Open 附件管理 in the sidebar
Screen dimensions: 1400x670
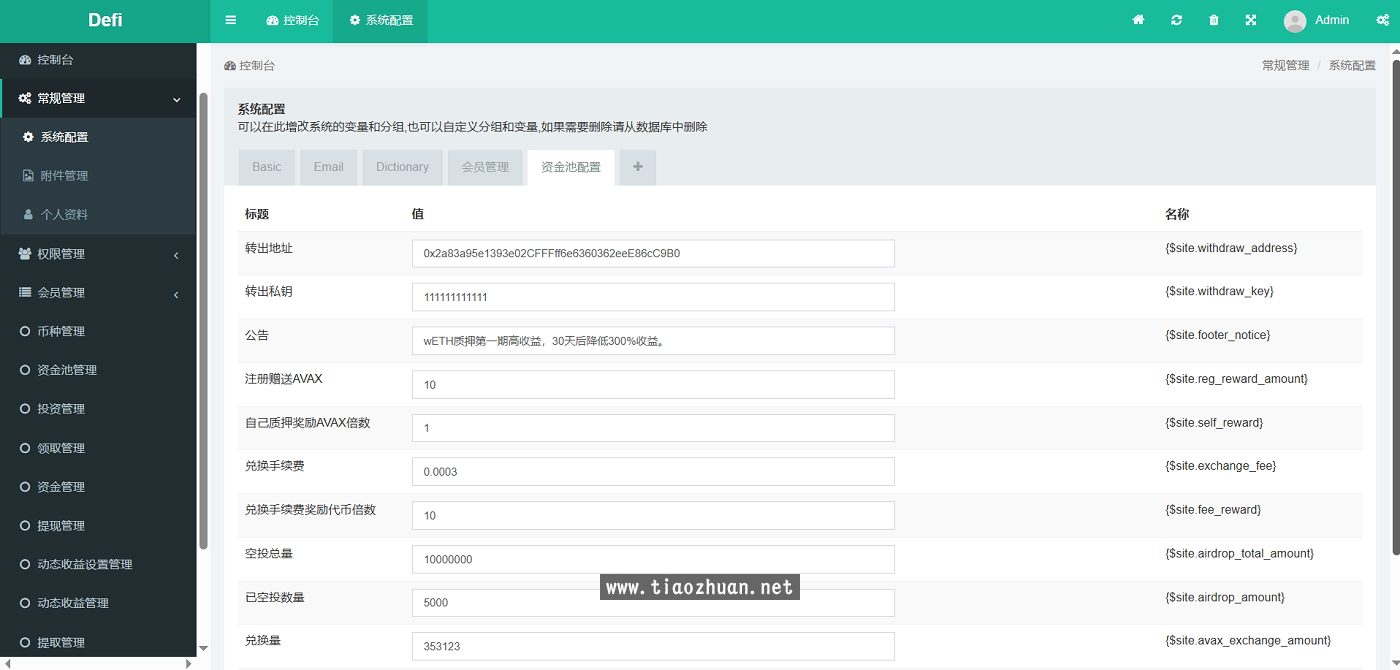tap(64, 176)
